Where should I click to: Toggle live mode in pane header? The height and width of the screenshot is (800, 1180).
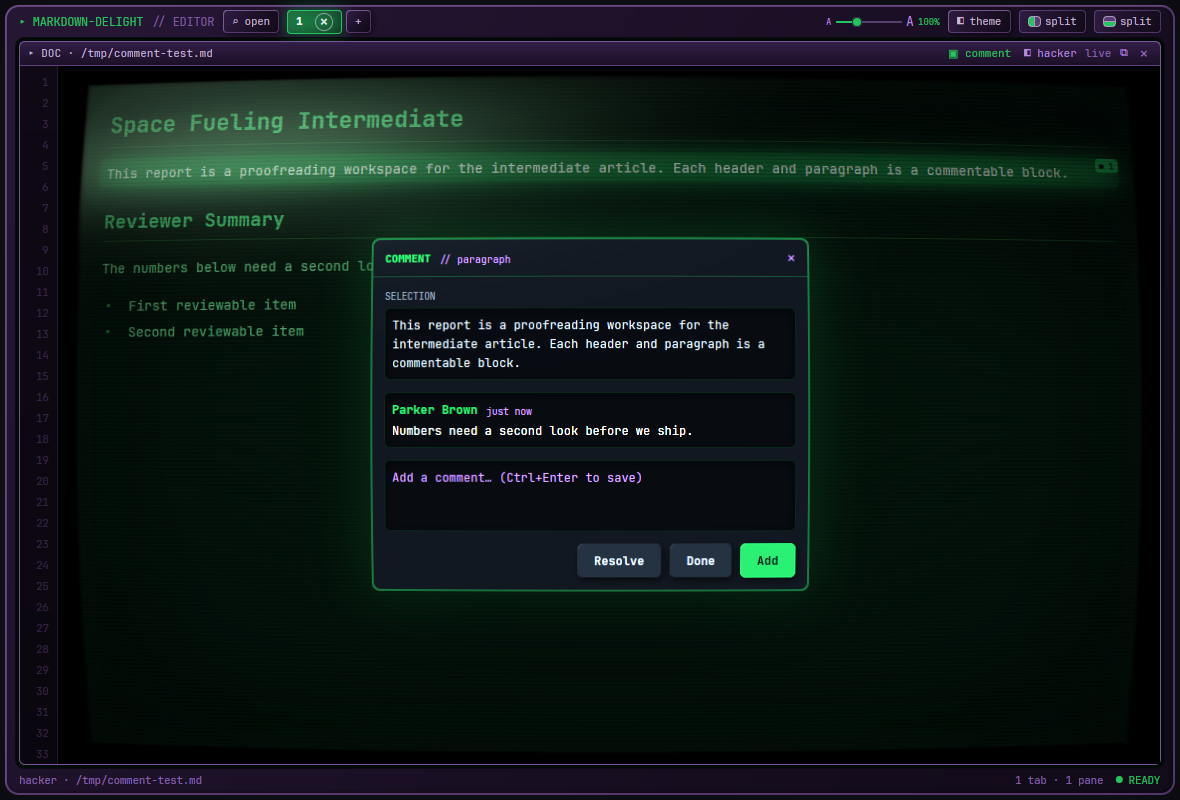point(1098,53)
